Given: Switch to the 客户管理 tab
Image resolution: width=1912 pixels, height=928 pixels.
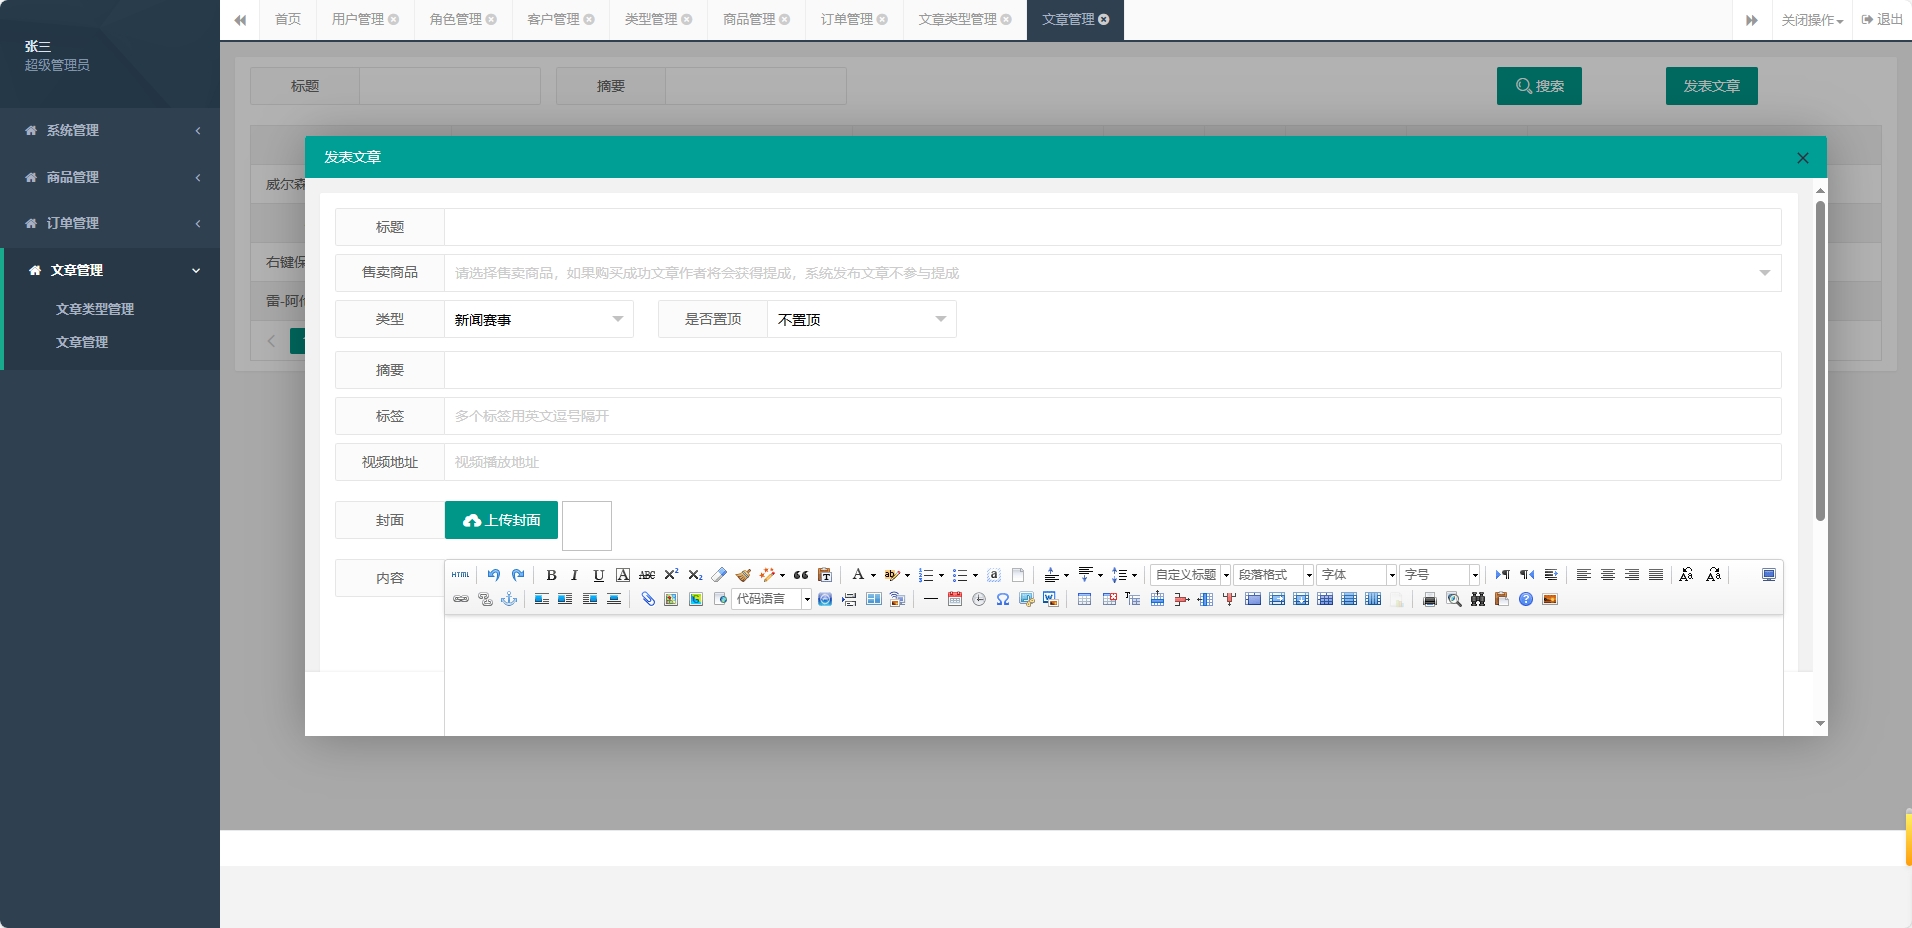Looking at the screenshot, I should pos(561,20).
